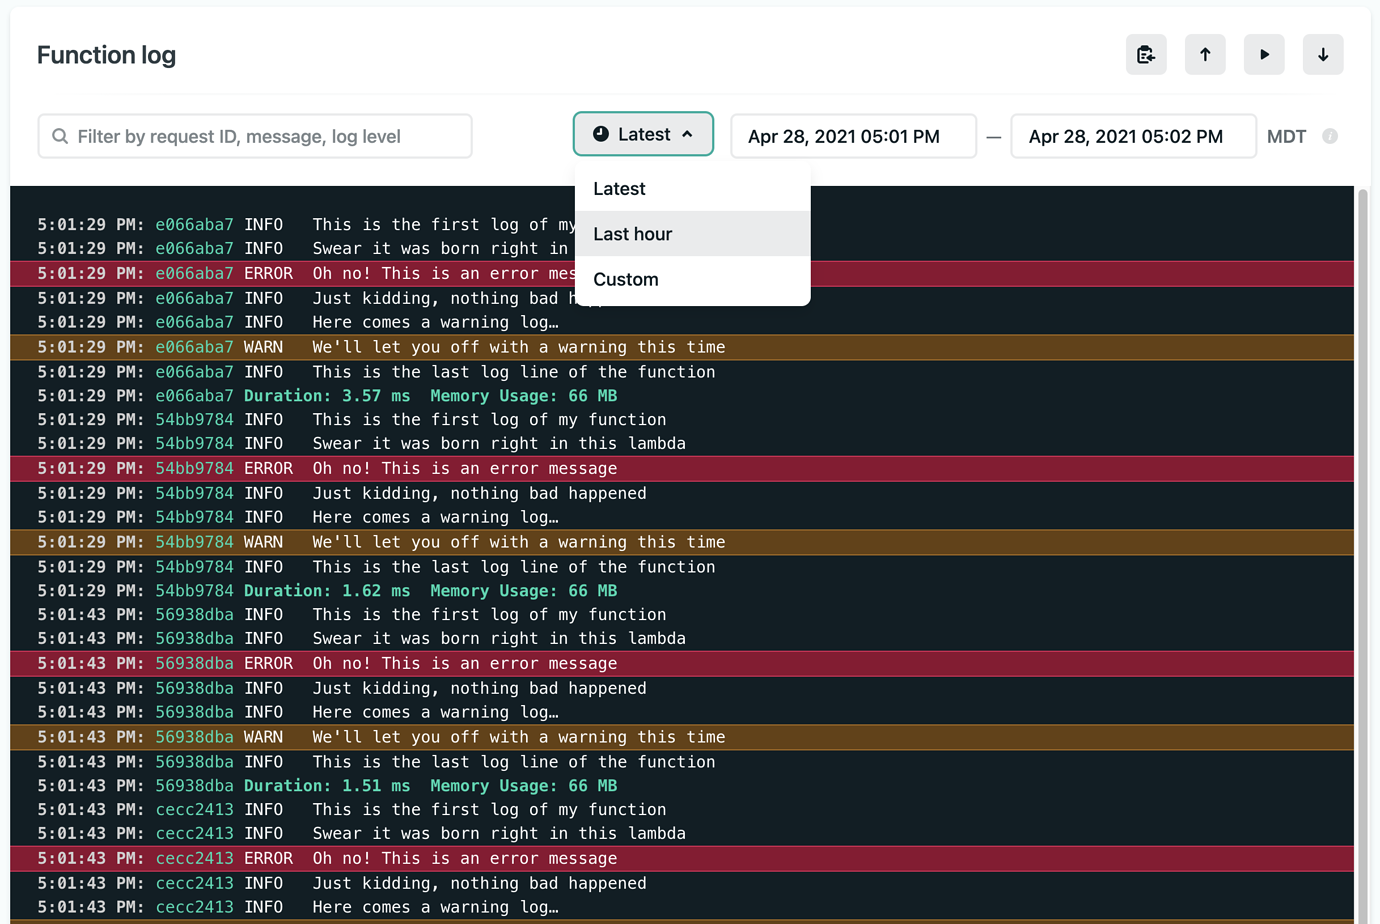Viewport: 1380px width, 924px height.
Task: Click the clock icon in Latest dropdown
Action: 601,134
